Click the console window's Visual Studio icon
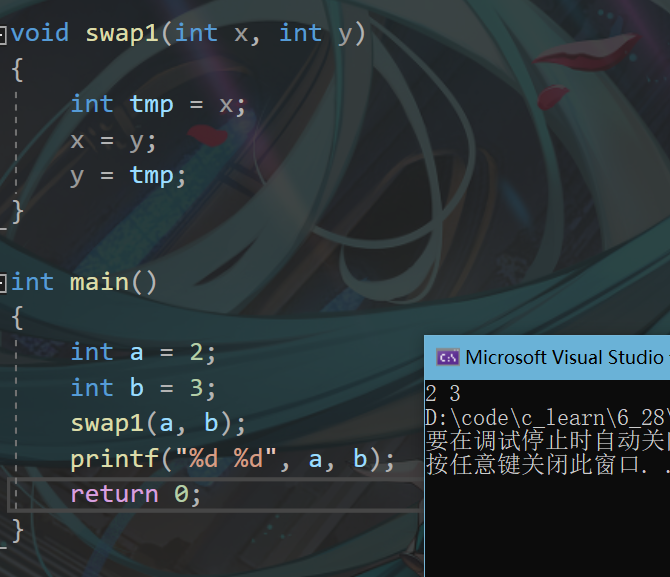The image size is (670, 577). (x=447, y=357)
